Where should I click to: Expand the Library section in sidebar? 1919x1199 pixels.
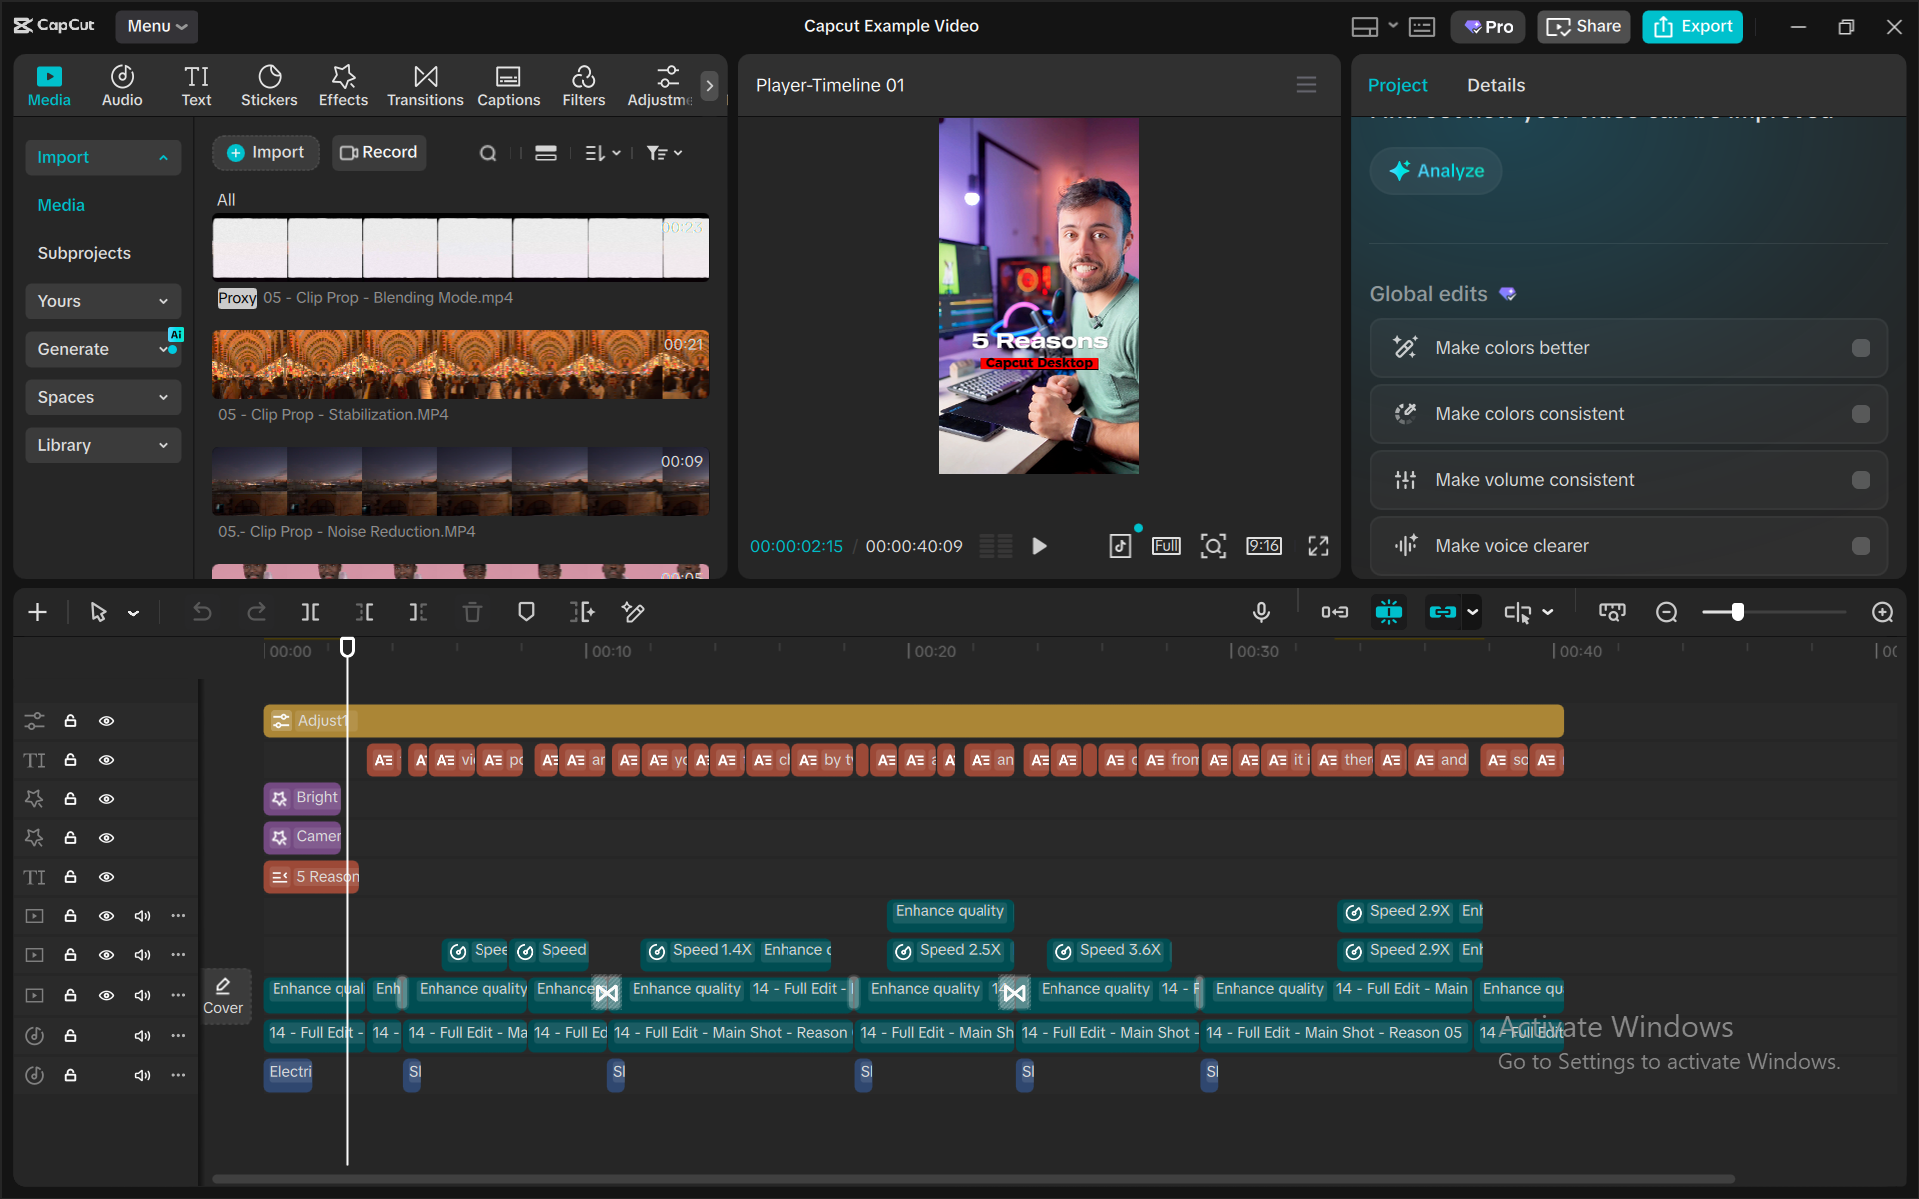coord(103,445)
